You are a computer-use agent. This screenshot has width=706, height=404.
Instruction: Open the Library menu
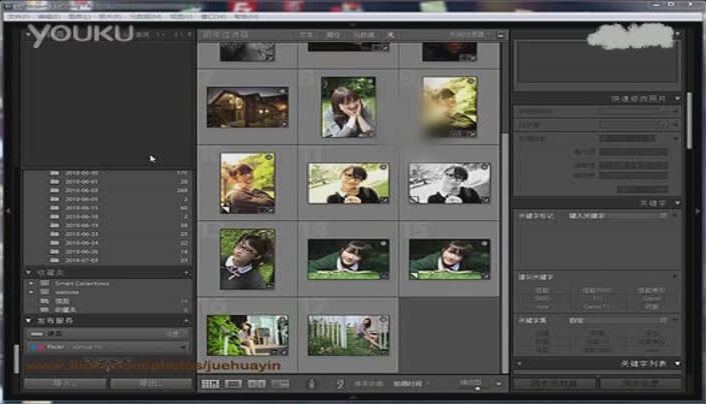79,16
